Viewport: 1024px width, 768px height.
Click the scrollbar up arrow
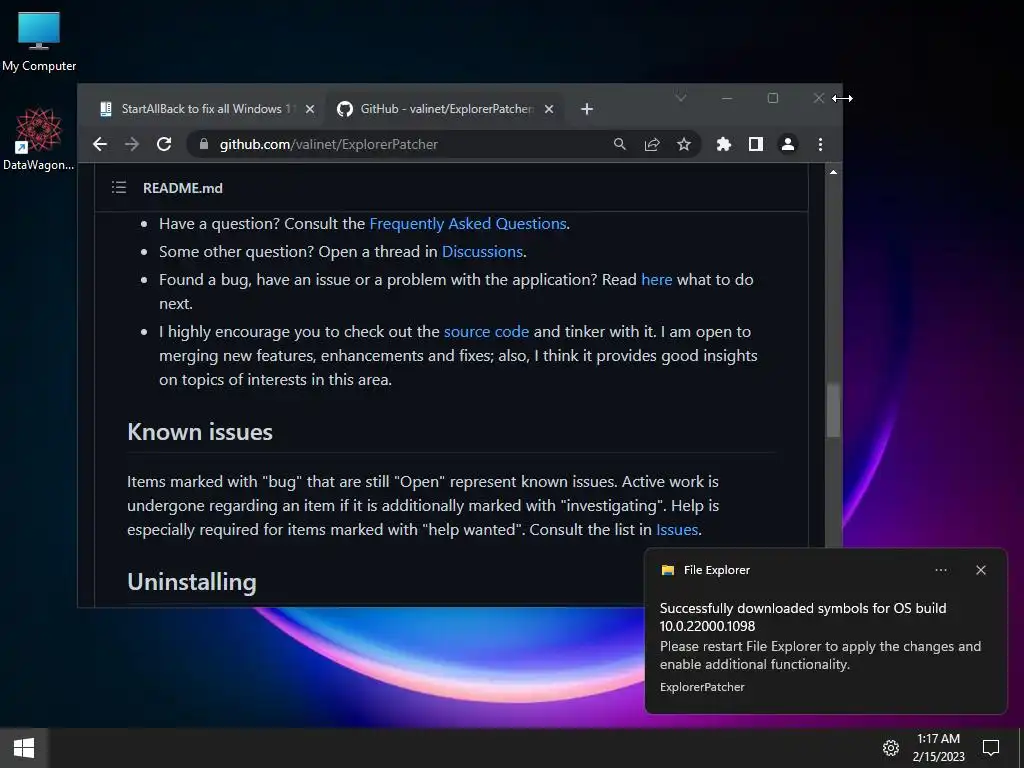833,172
